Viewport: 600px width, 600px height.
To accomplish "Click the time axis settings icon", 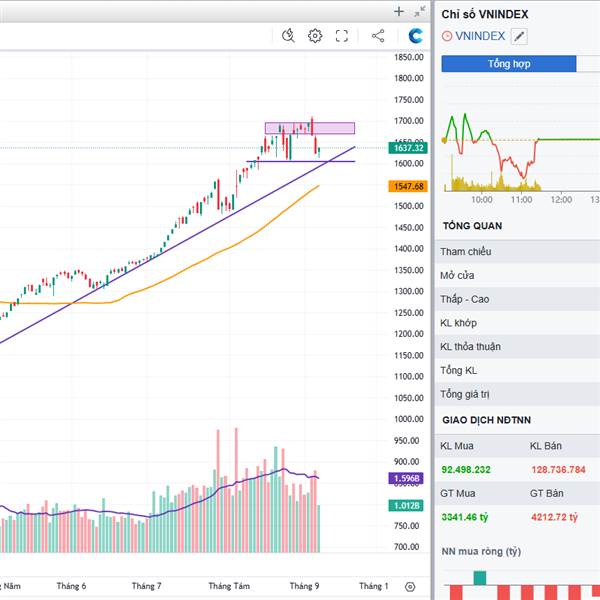I will pos(410,586).
